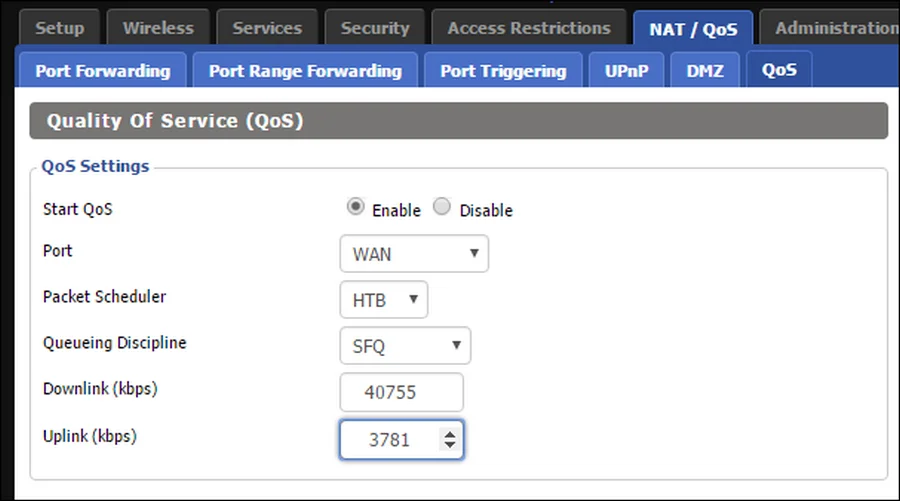Image resolution: width=900 pixels, height=501 pixels.
Task: Go to the Services tab
Action: click(267, 28)
